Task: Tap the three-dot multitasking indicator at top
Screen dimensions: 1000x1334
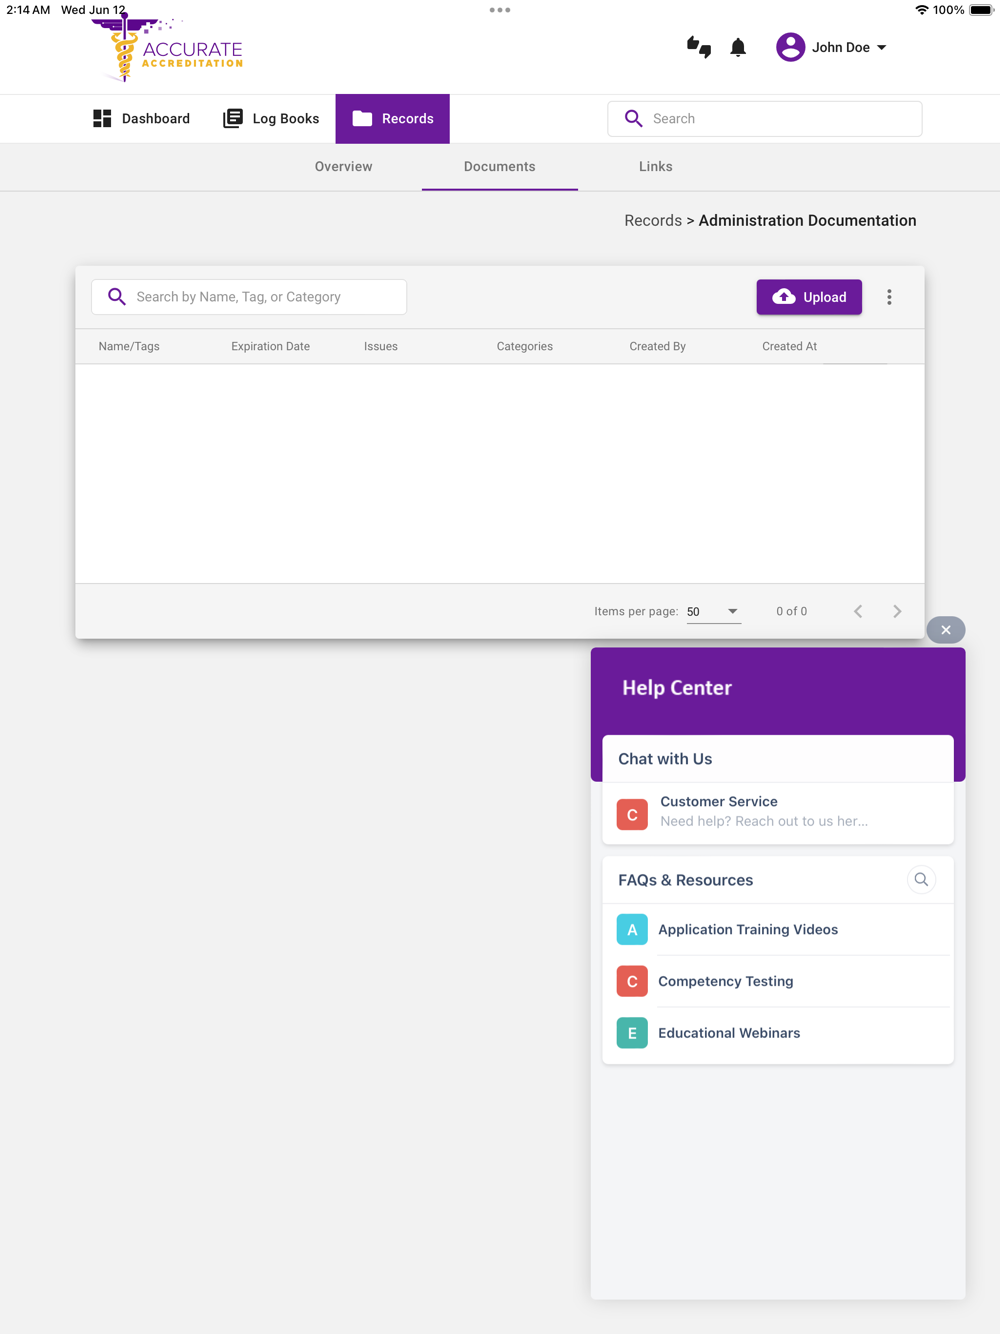Action: coord(500,10)
